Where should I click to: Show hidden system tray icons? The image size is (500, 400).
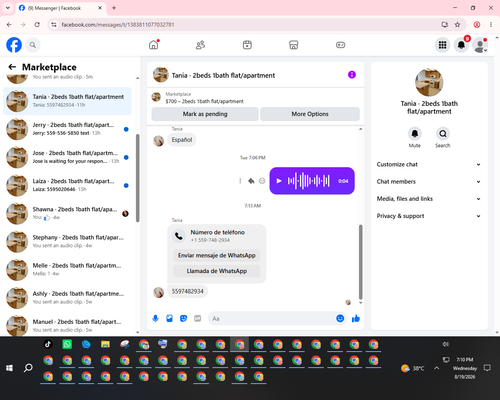(436, 368)
